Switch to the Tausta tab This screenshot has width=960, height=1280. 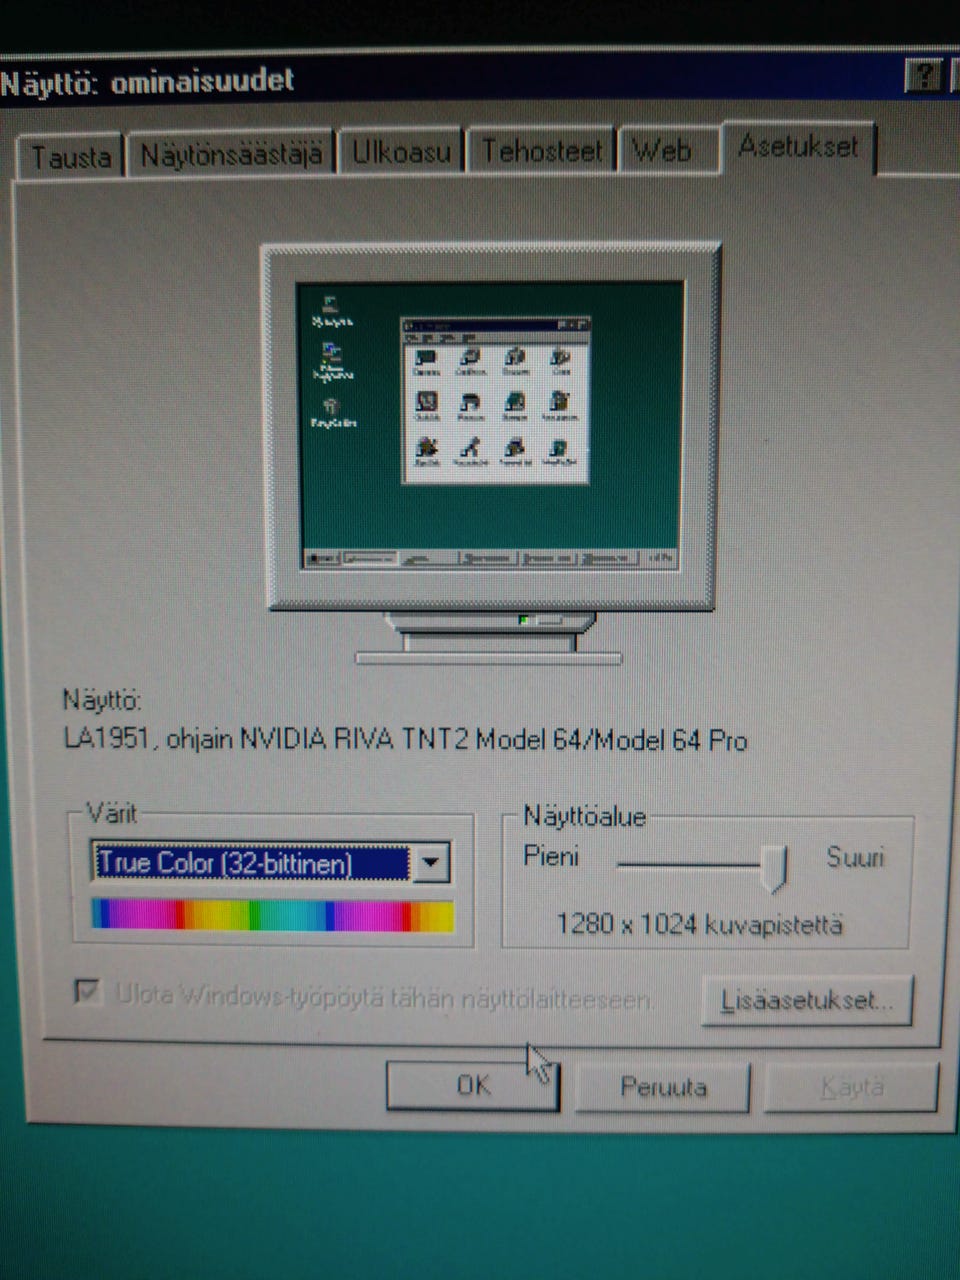coord(70,156)
